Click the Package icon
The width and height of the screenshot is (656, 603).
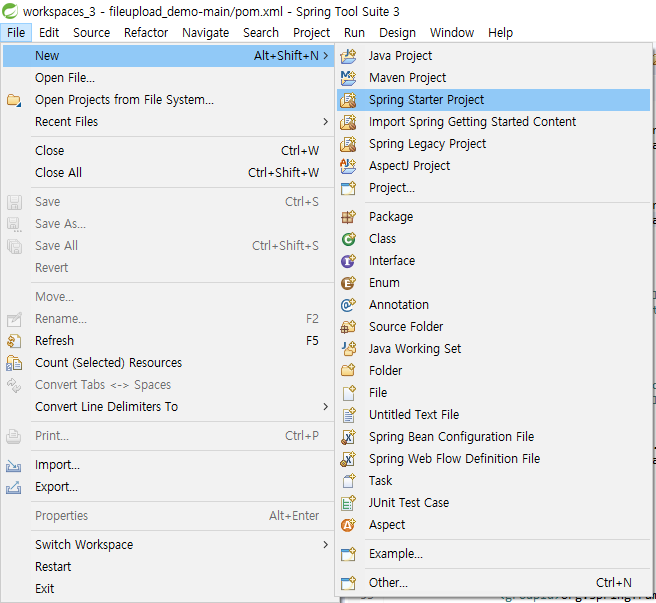click(348, 217)
